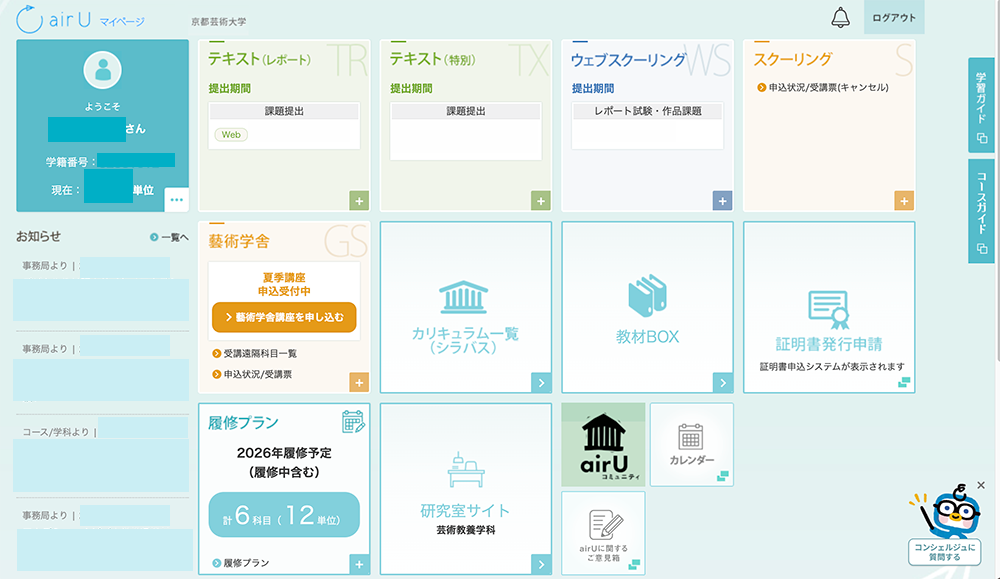Click calendar-edit icon in 履修プラン card
Screen dimensions: 1000x579
(x=353, y=421)
